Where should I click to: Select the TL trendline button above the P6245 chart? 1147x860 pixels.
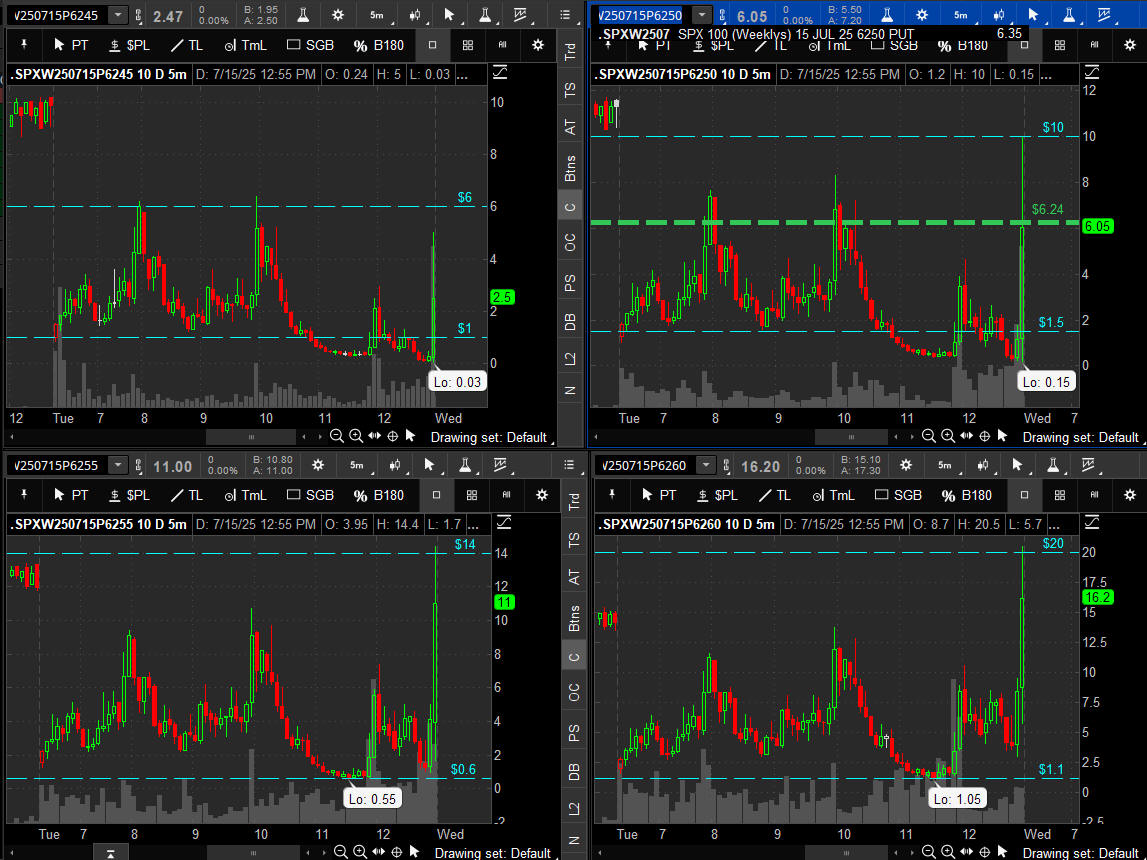coord(187,45)
